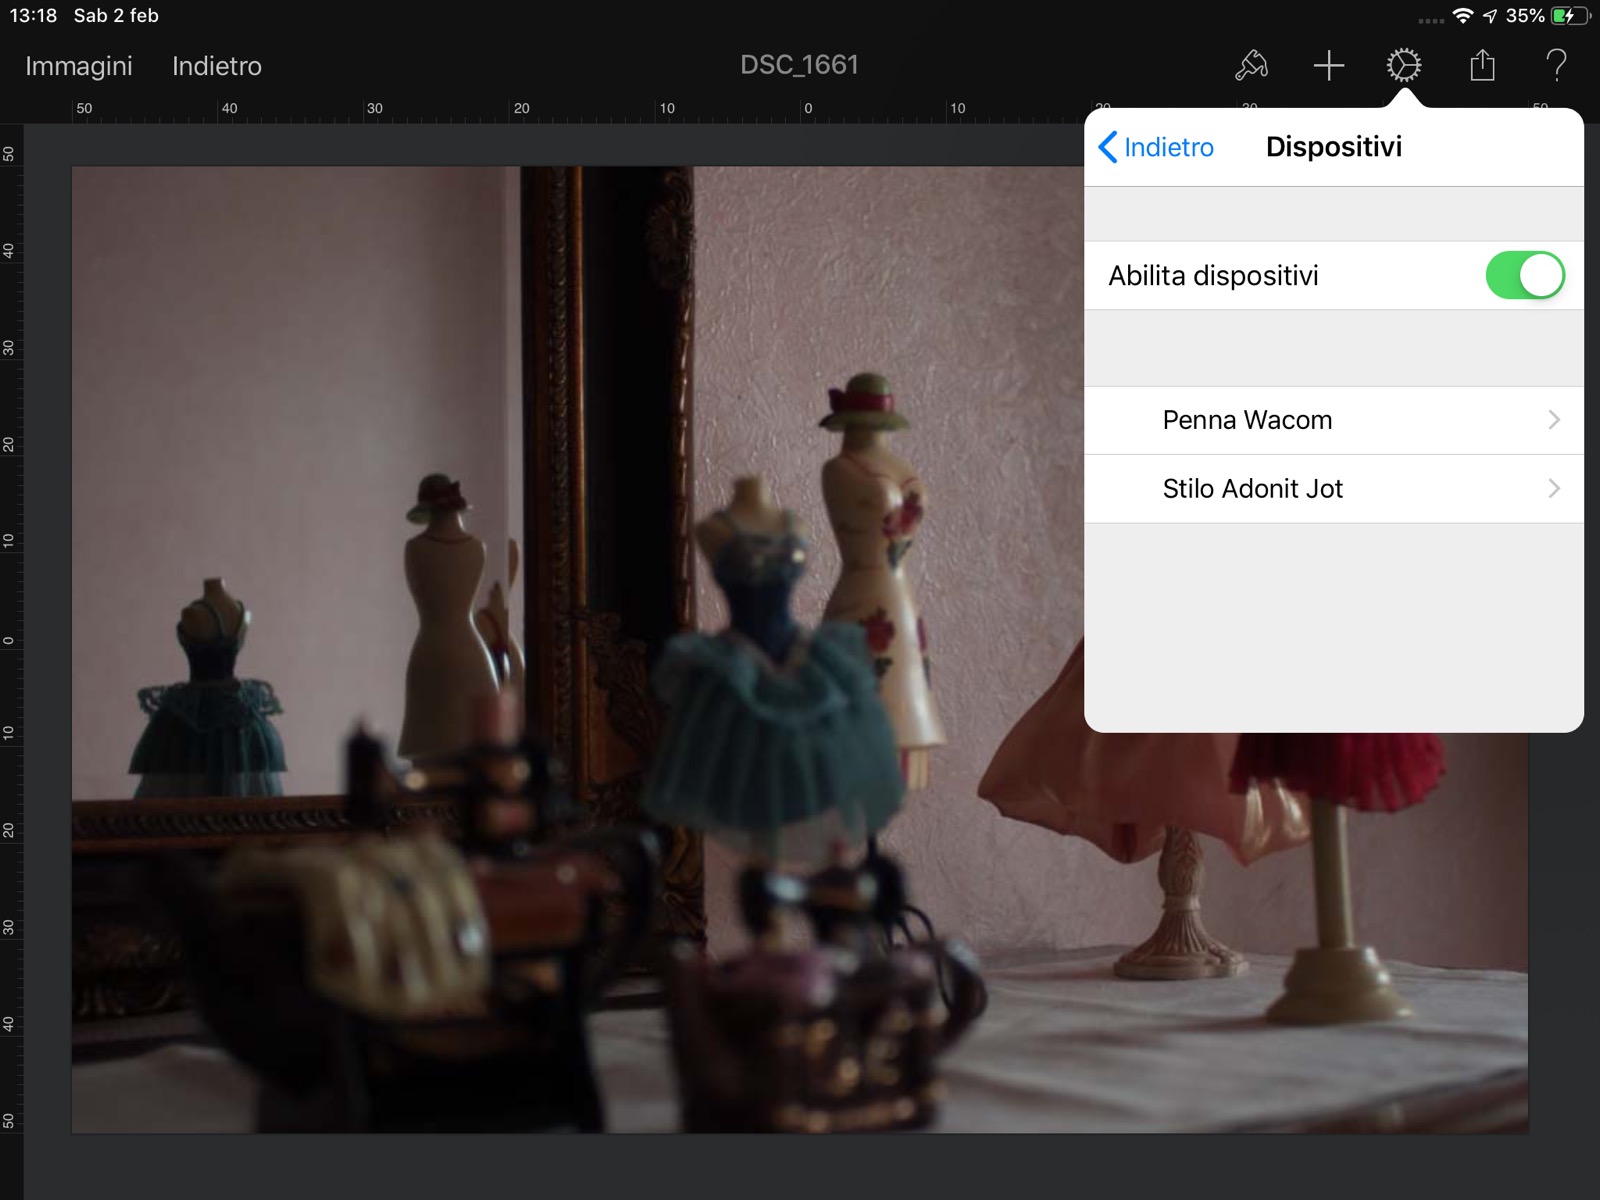
Task: Tap the Wi-Fi status icon
Action: [1463, 16]
